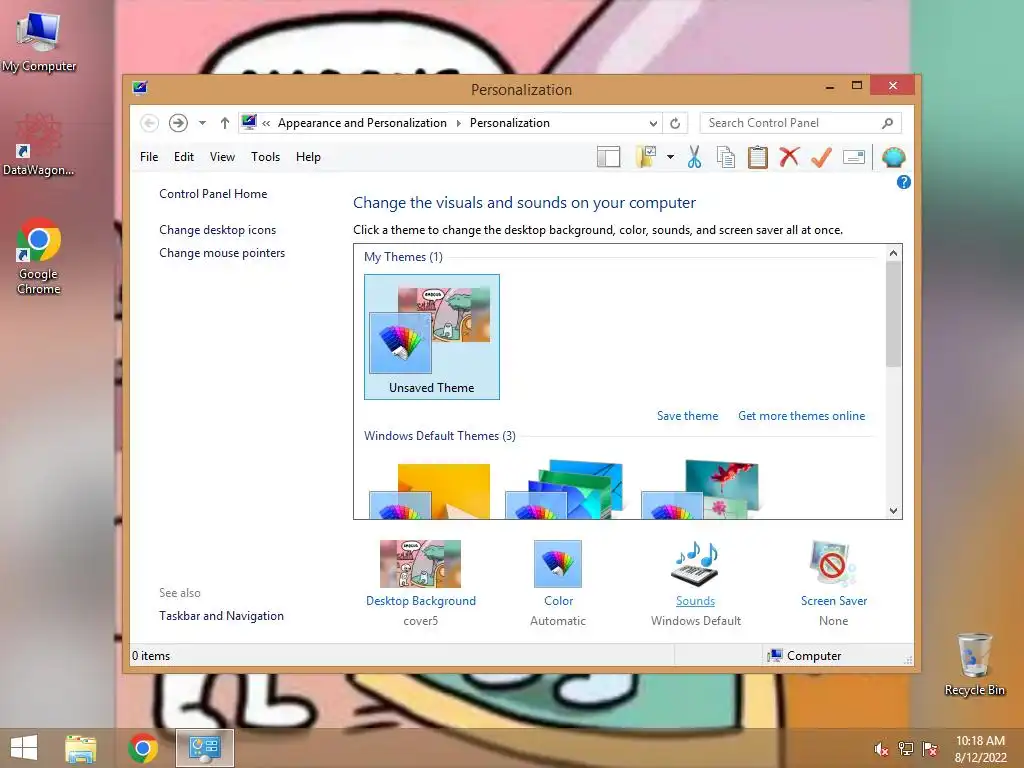Screen dimensions: 1024x768
Task: Select the flowers default theme
Action: pyautogui.click(x=700, y=490)
